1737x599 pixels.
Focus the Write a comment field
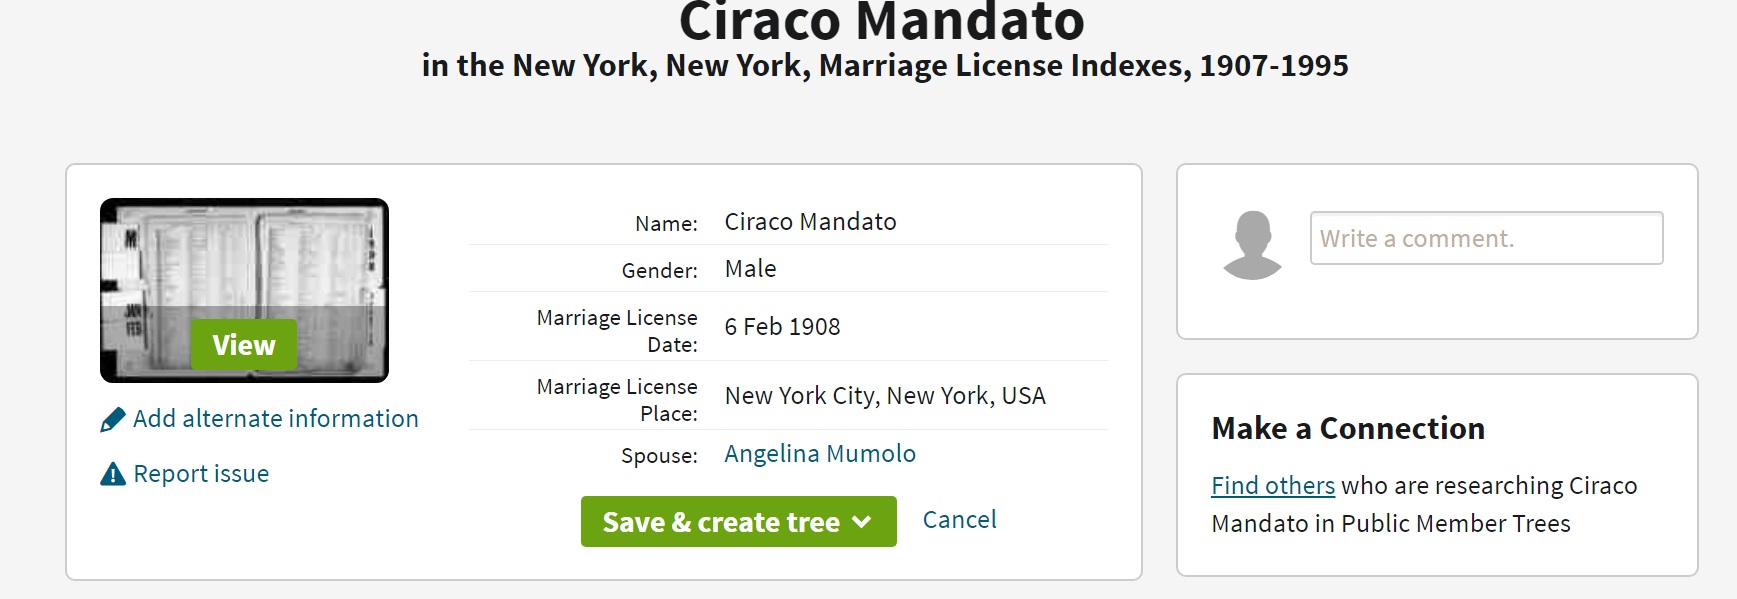coord(1486,238)
